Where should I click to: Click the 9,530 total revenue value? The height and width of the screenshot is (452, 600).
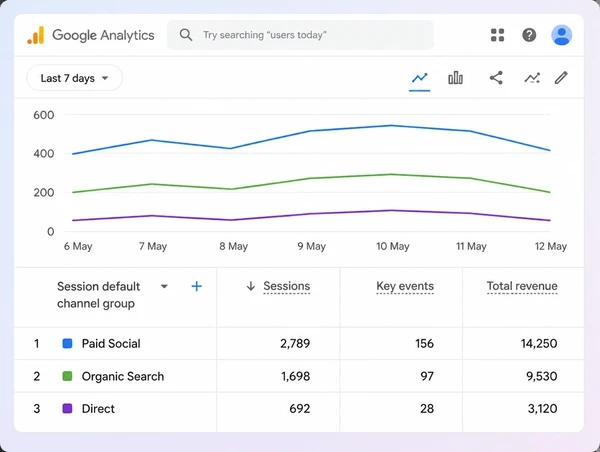point(542,376)
